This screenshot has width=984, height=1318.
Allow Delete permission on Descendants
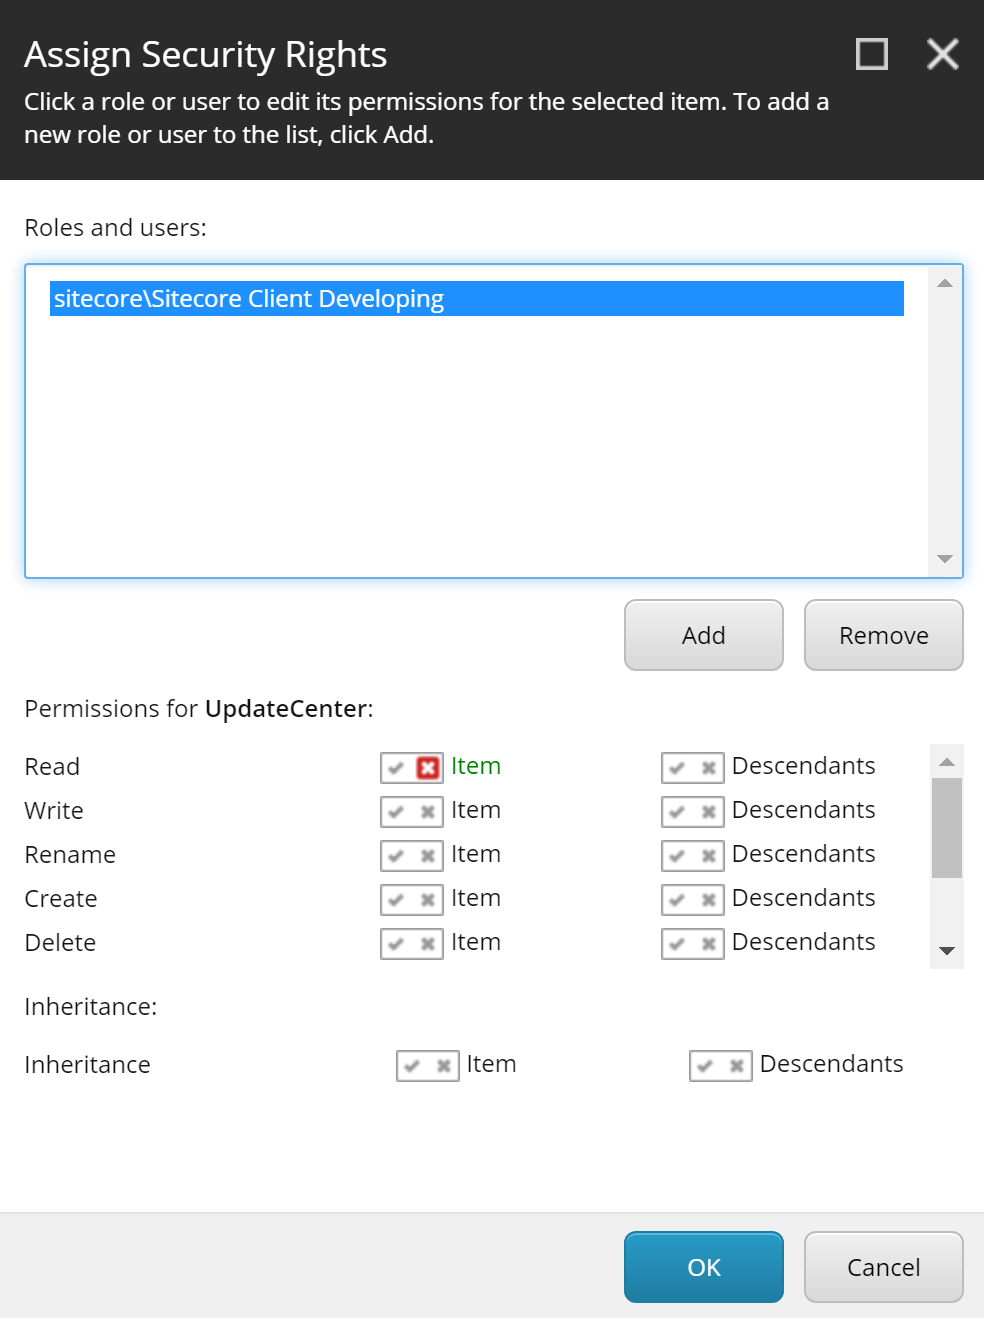pyautogui.click(x=678, y=944)
